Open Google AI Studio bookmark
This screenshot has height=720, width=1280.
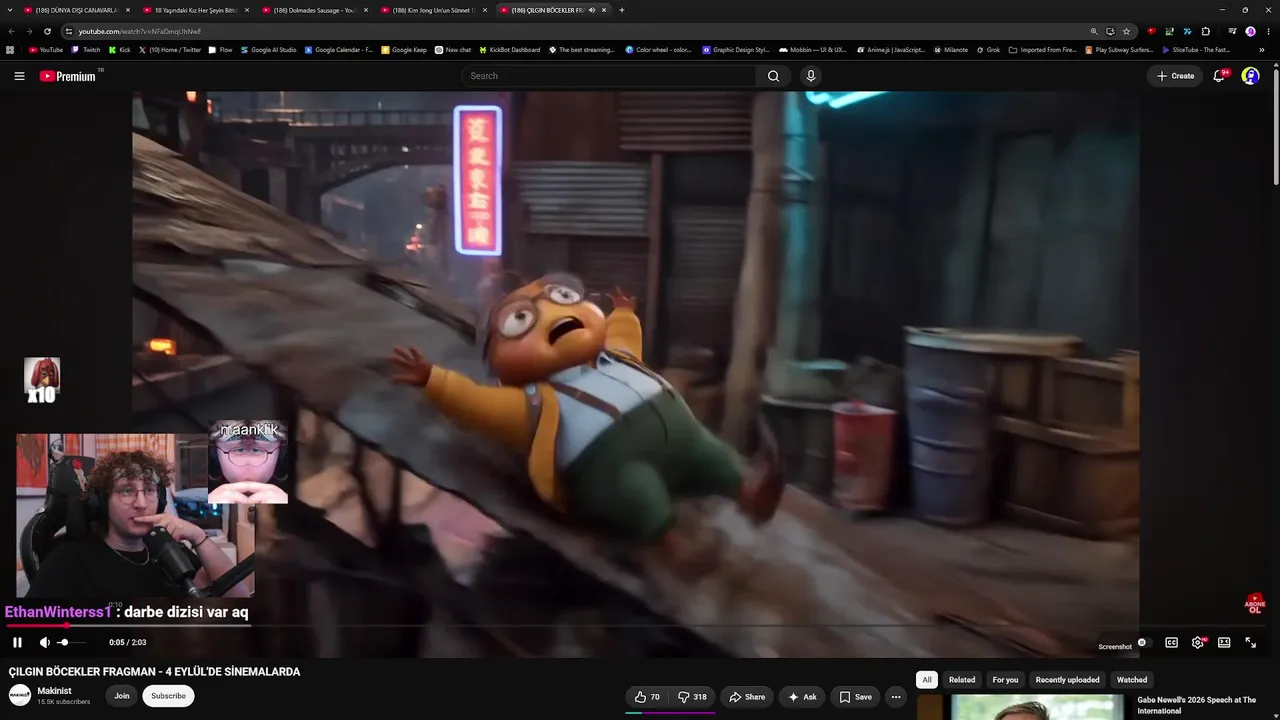[x=268, y=50]
